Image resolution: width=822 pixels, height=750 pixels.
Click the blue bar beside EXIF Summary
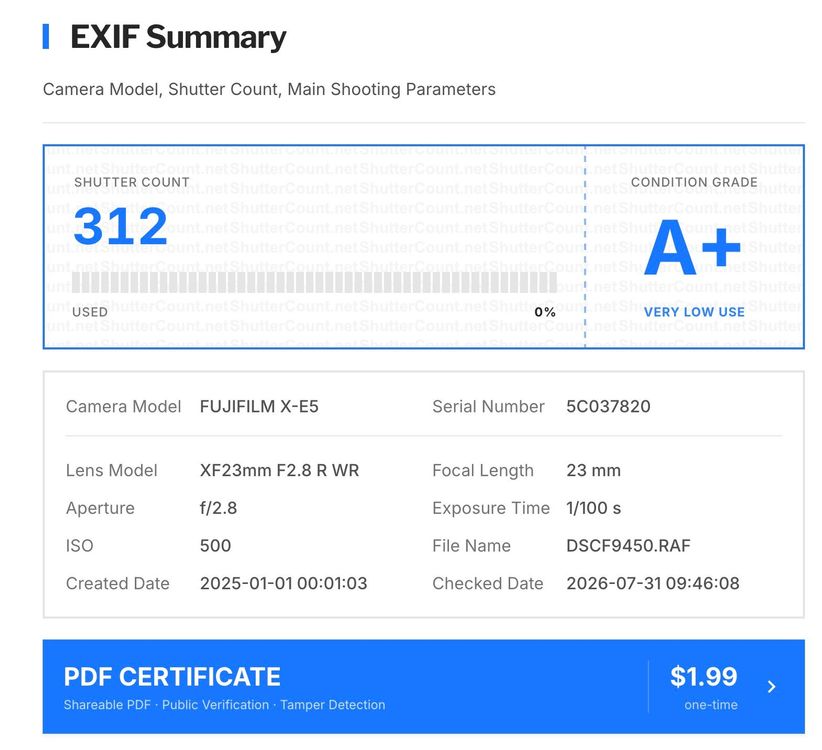click(x=46, y=37)
